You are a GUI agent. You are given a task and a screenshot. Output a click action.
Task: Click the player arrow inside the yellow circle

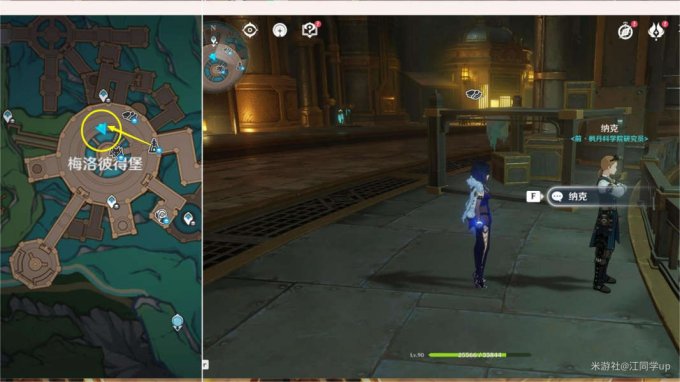click(x=101, y=128)
